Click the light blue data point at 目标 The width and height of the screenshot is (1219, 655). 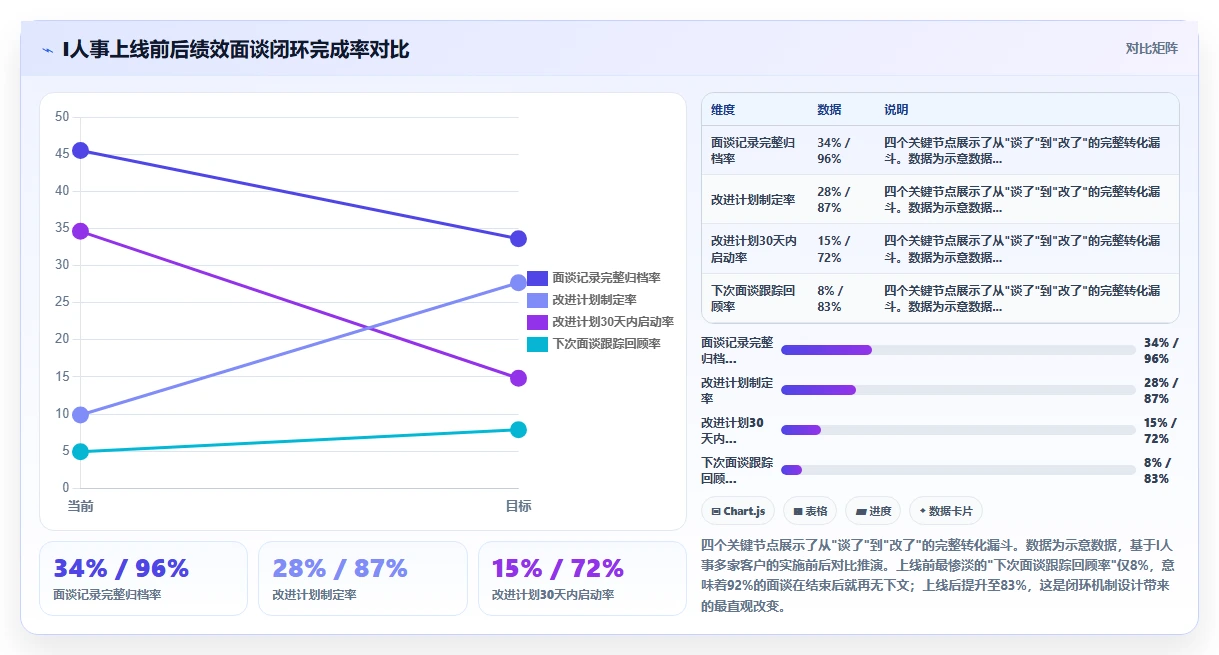coord(518,283)
